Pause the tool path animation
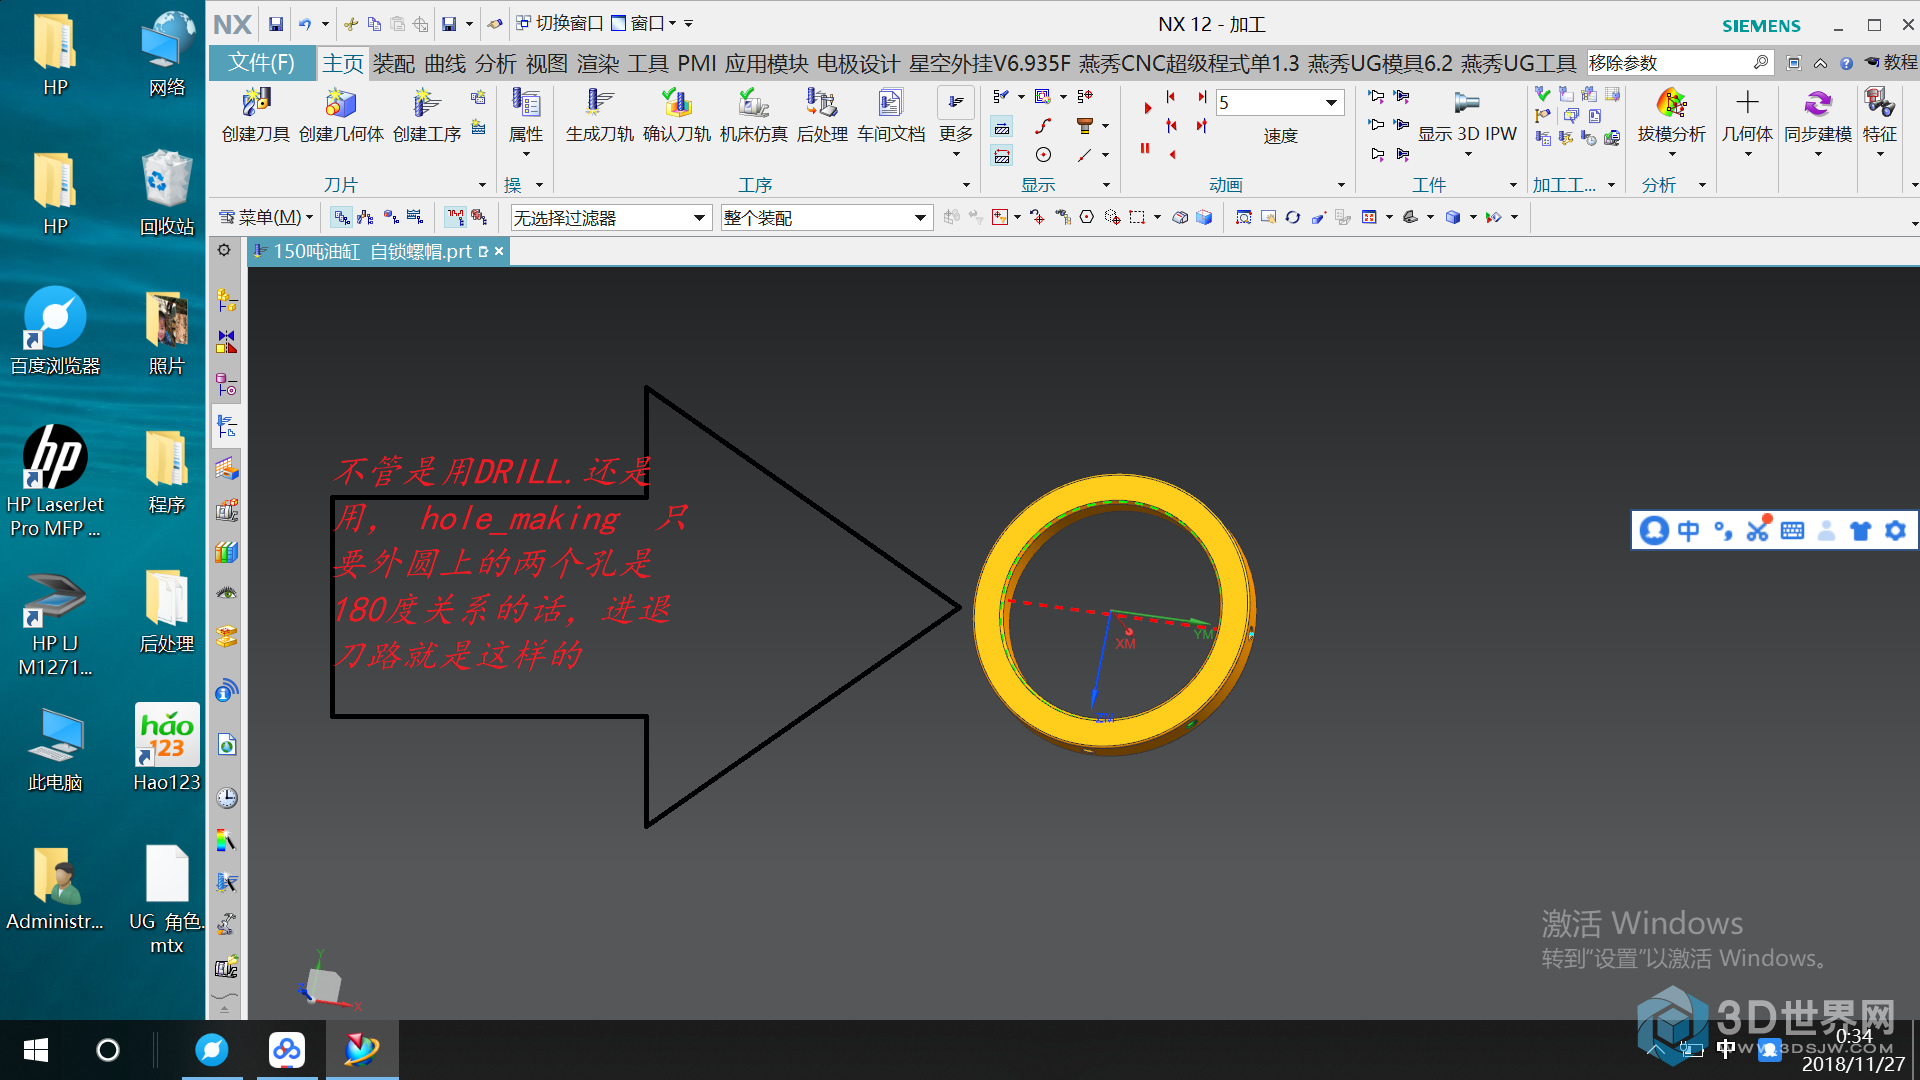Screen dimensions: 1920x1080 tap(1145, 148)
